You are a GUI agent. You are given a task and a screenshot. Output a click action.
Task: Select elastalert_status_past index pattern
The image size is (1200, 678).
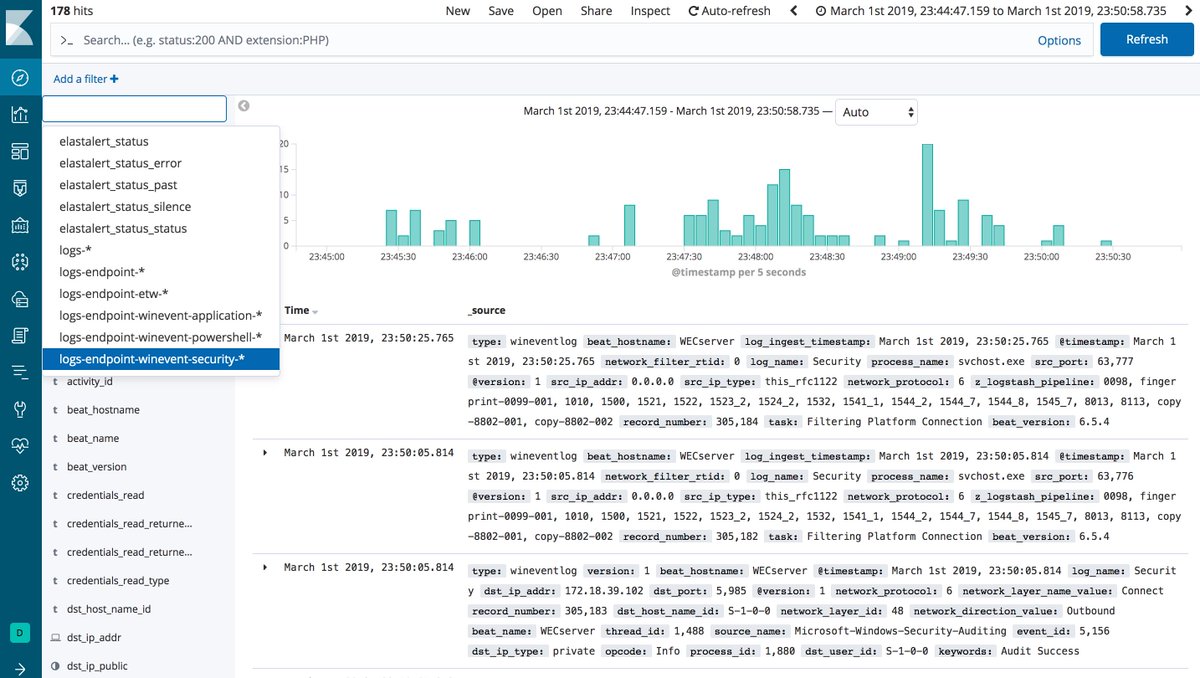(x=161, y=186)
